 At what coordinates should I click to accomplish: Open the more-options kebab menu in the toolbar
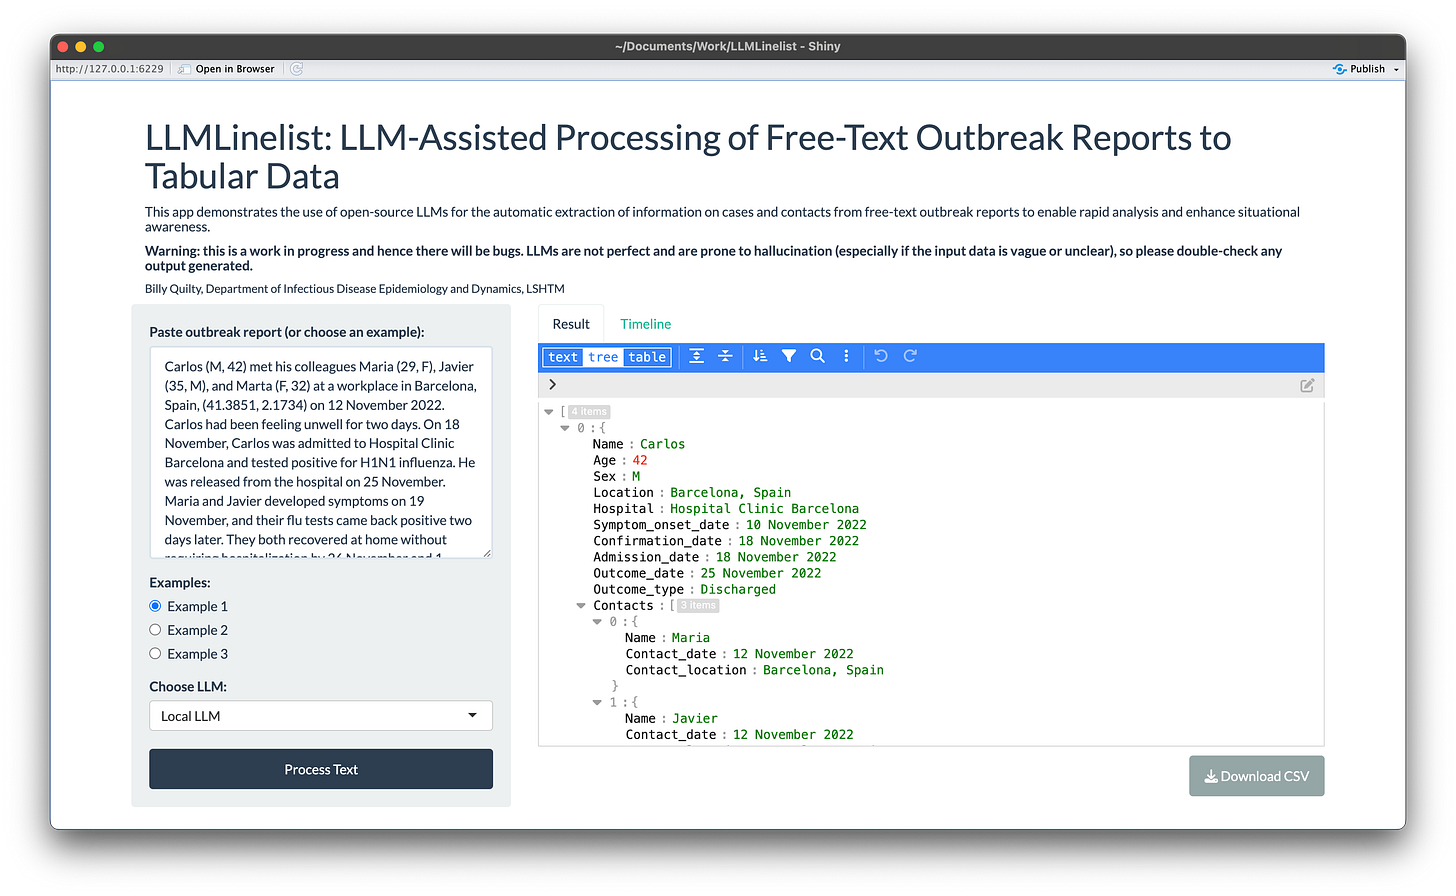click(x=846, y=356)
